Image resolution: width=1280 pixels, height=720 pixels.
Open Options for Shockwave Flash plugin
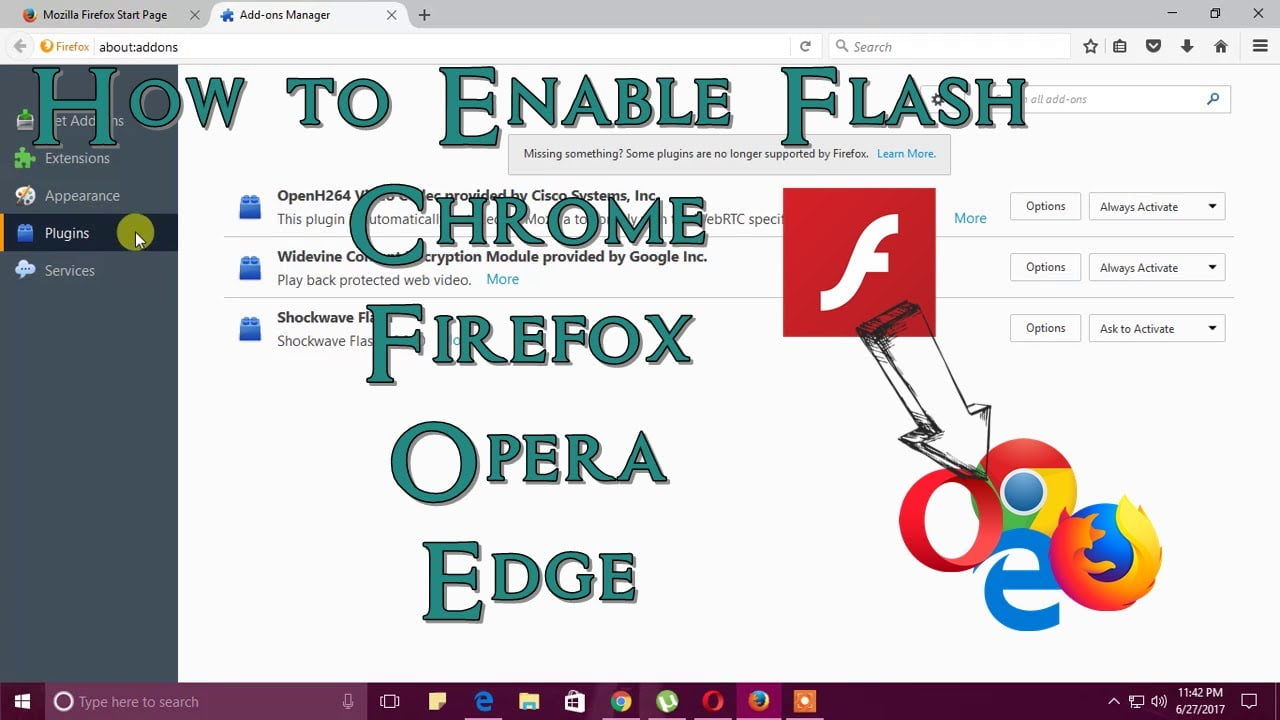pyautogui.click(x=1045, y=328)
